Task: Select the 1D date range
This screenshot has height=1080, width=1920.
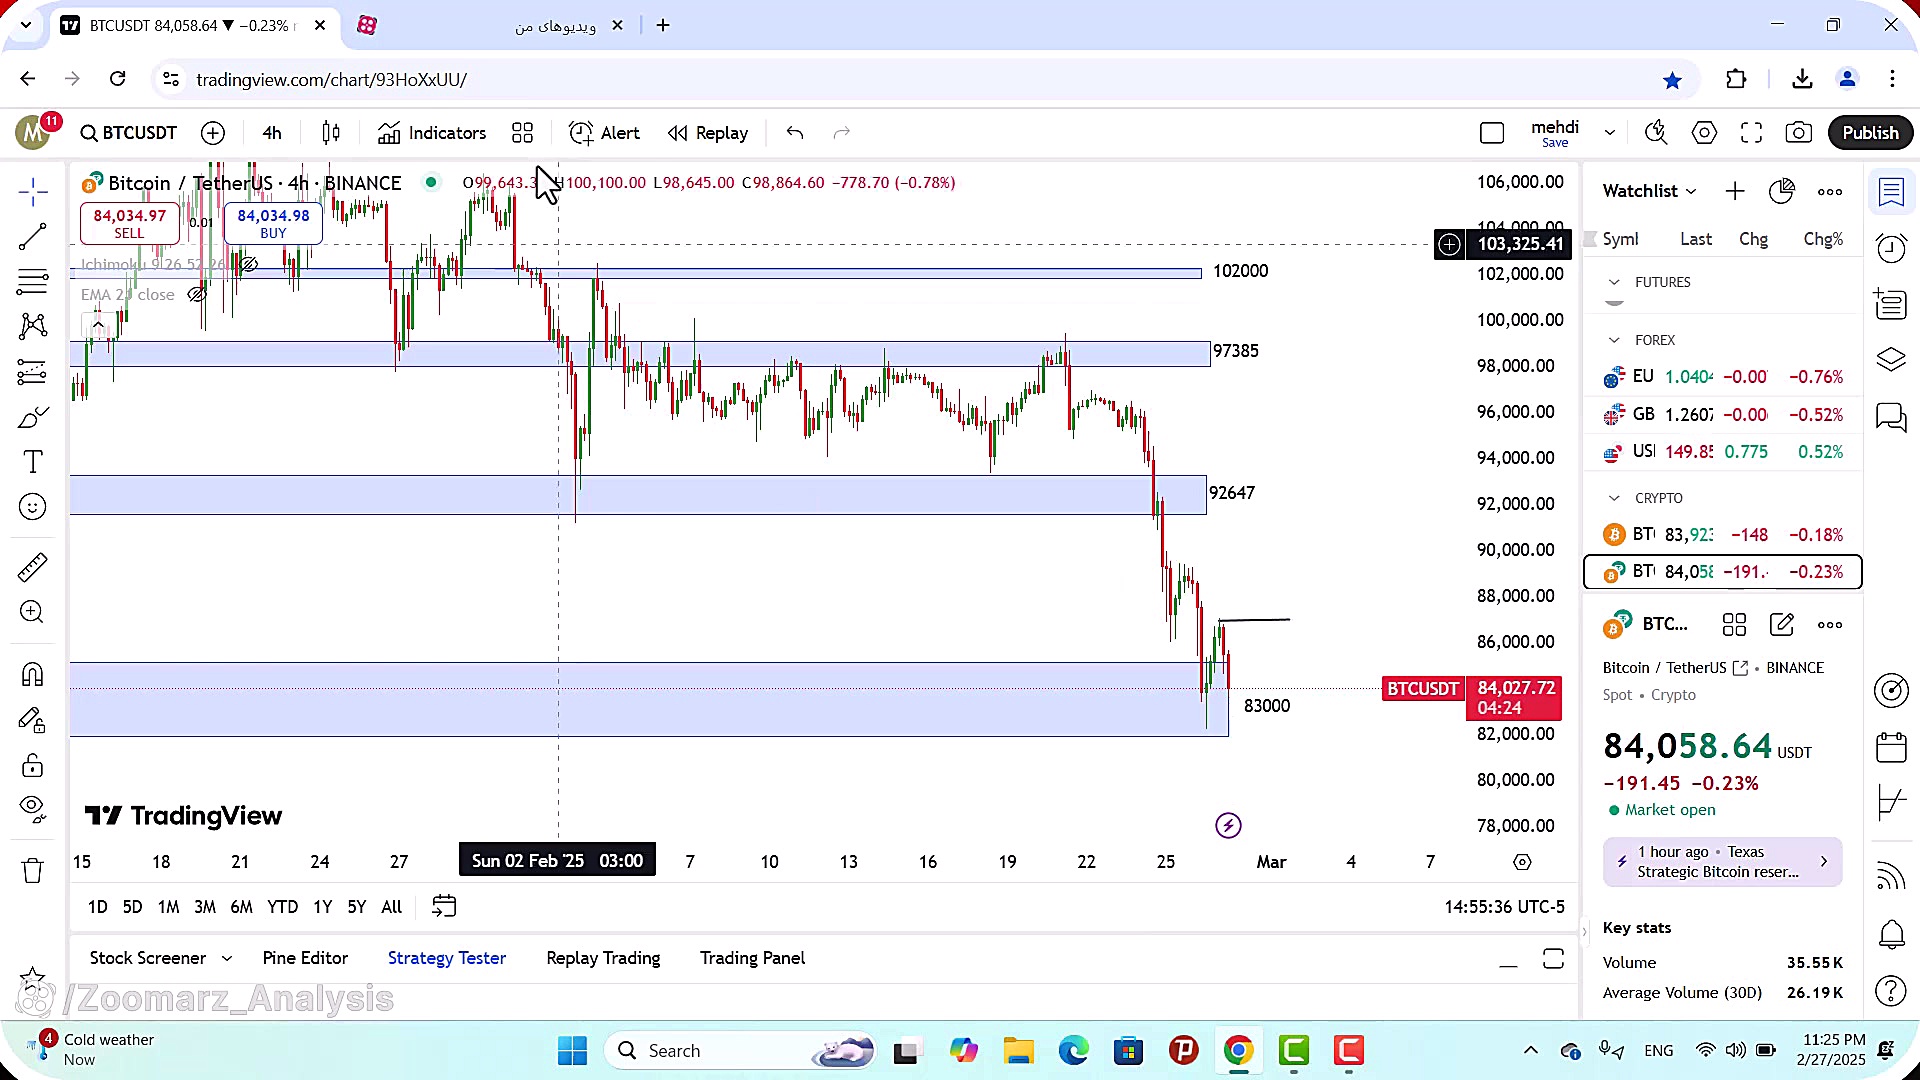Action: click(97, 907)
